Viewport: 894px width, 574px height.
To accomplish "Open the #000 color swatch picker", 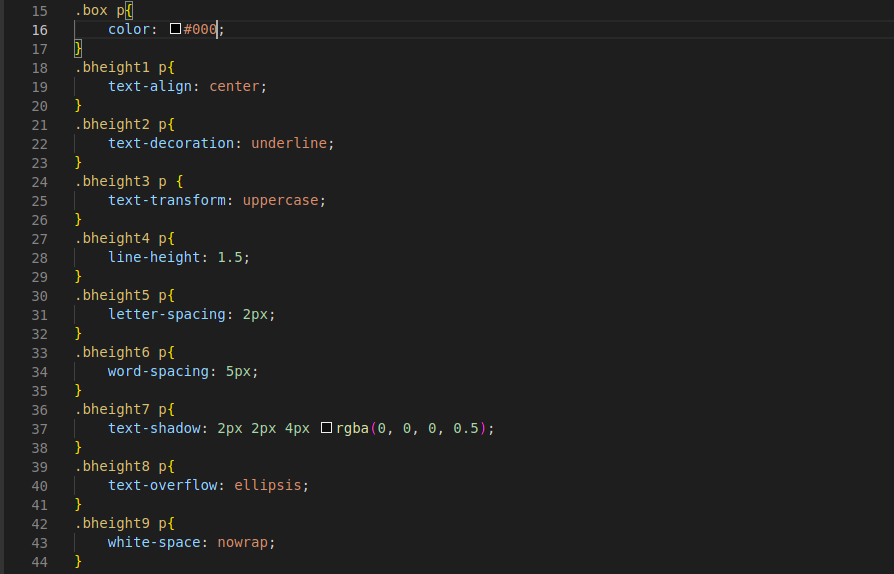I will click(176, 29).
